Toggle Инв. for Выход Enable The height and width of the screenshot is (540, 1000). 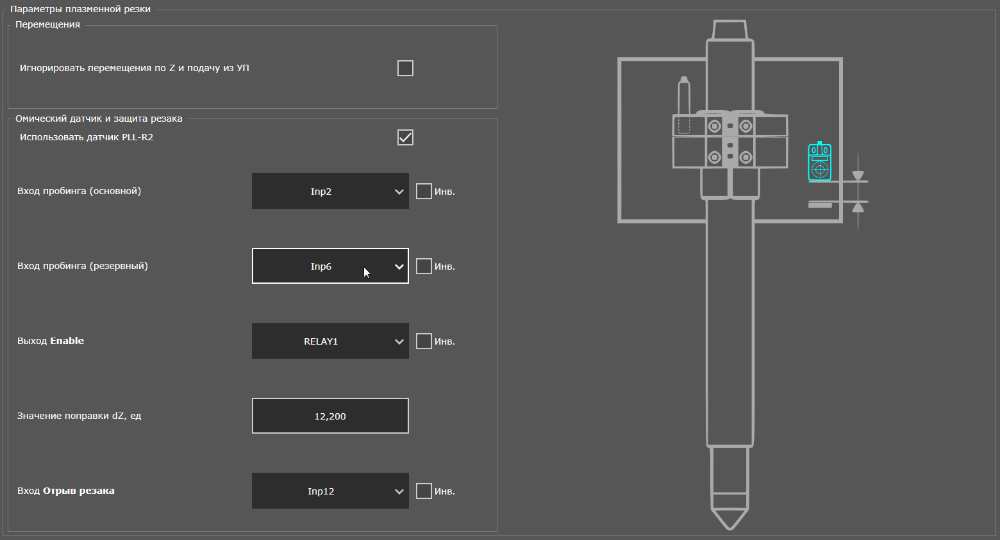point(423,341)
